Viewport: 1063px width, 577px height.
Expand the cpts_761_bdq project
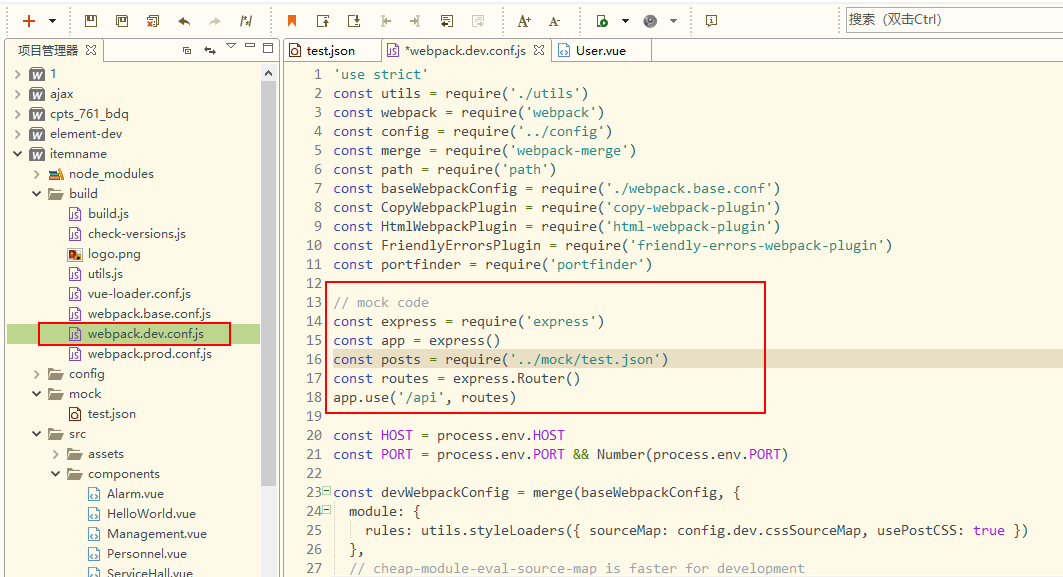[18, 114]
